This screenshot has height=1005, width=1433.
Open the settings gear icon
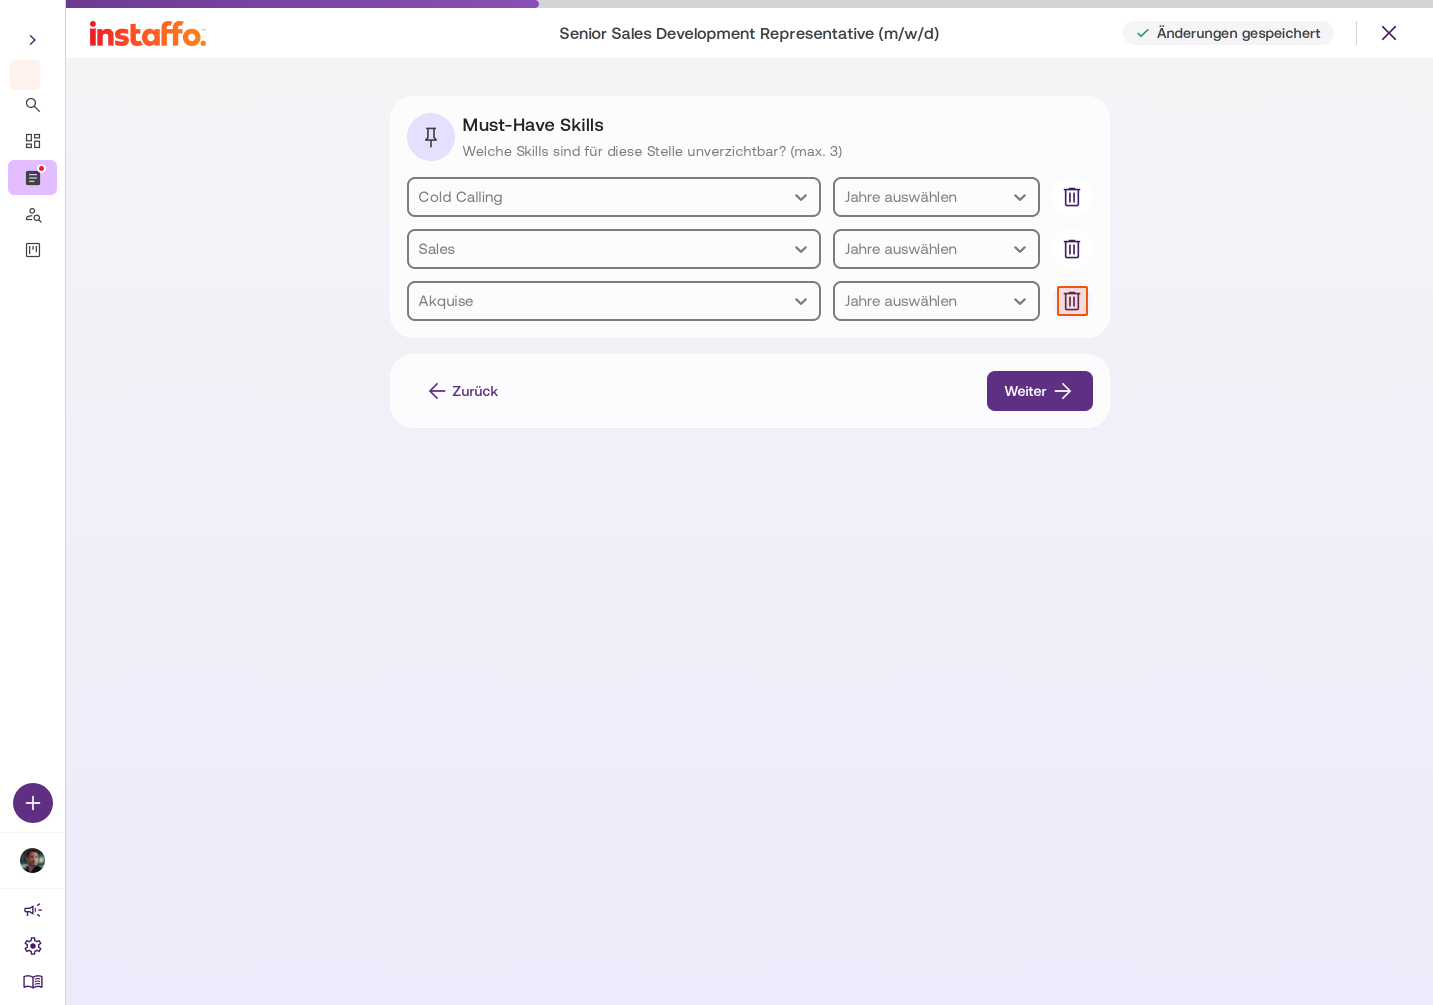point(33,946)
